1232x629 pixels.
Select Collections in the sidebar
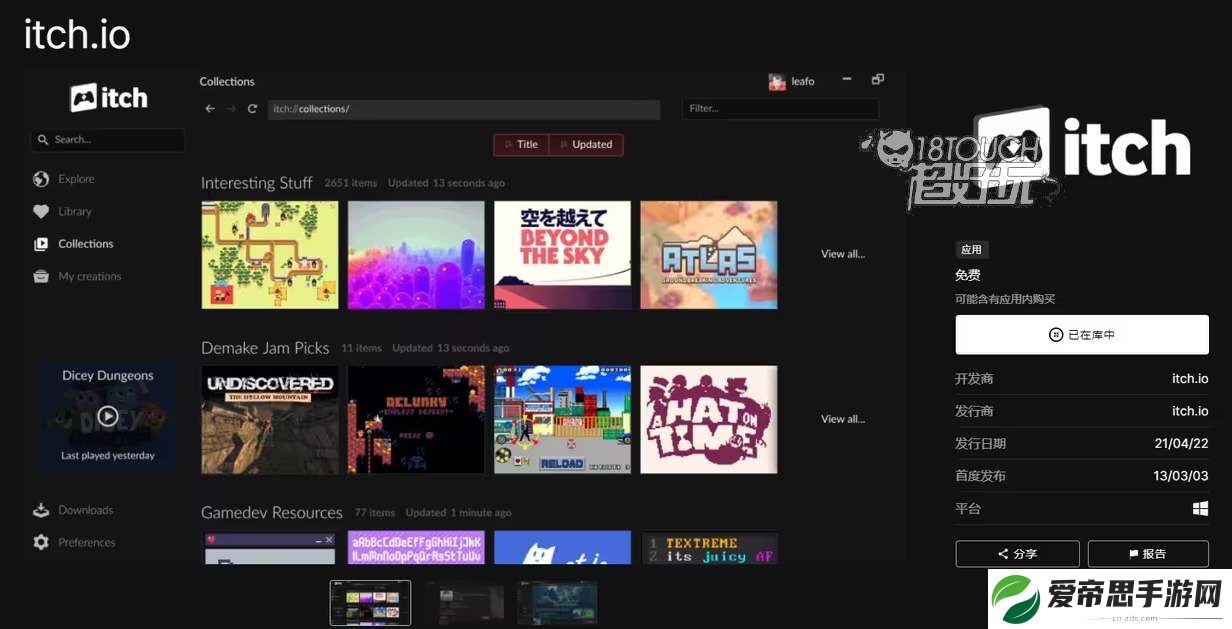click(86, 244)
